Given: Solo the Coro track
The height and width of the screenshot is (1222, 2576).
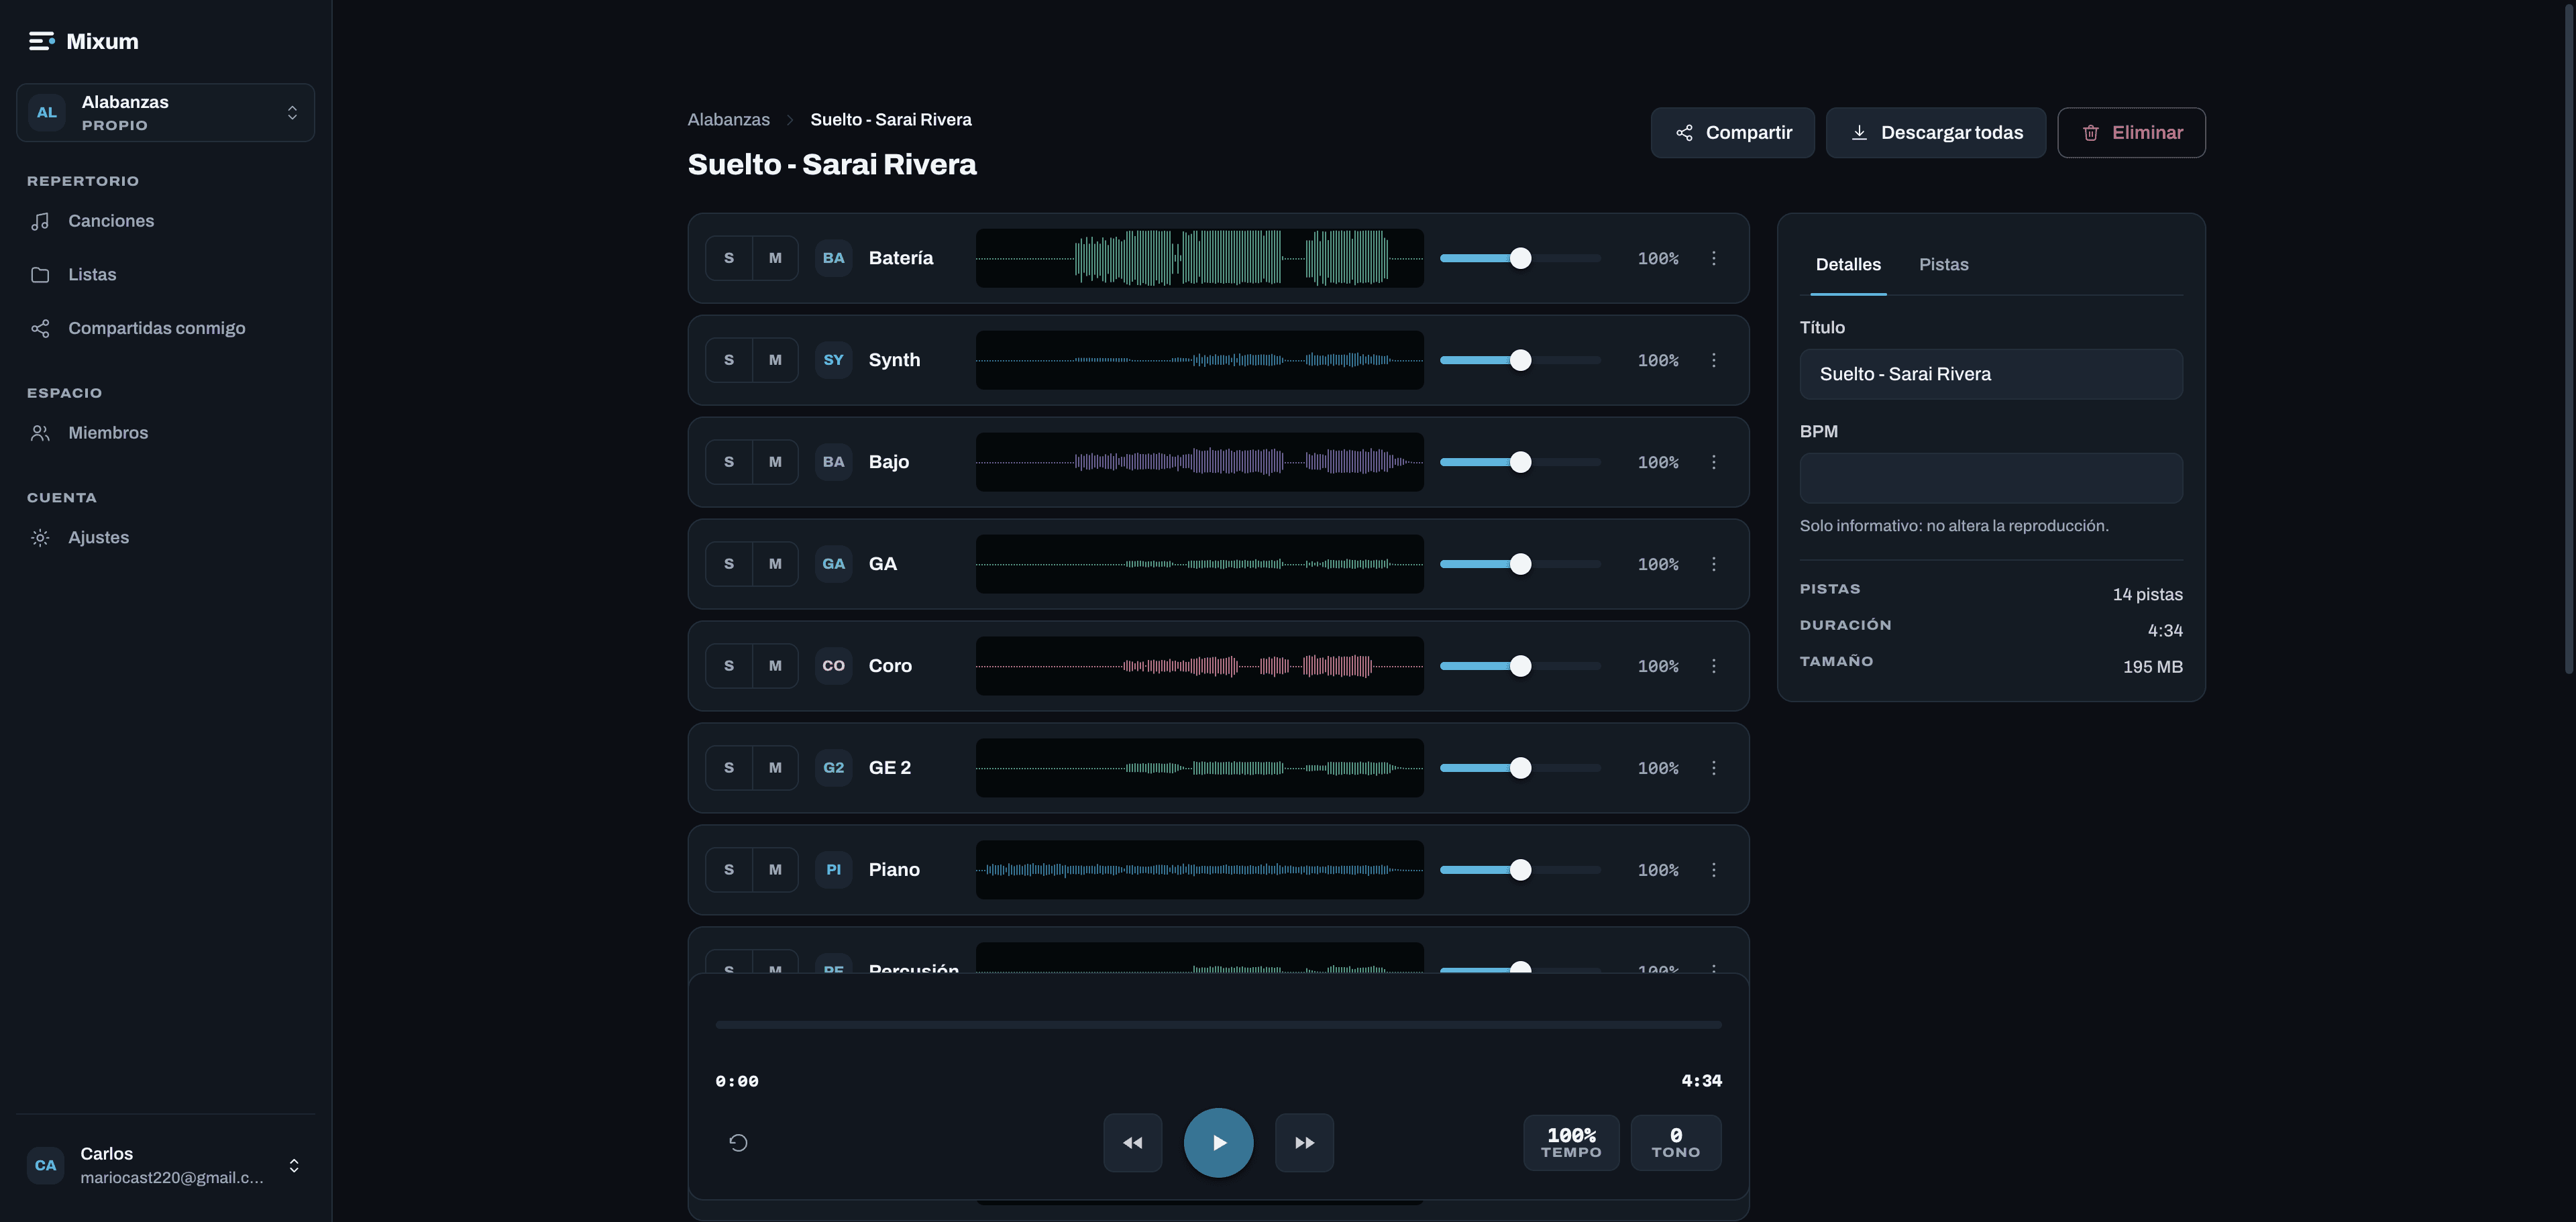Looking at the screenshot, I should [729, 666].
